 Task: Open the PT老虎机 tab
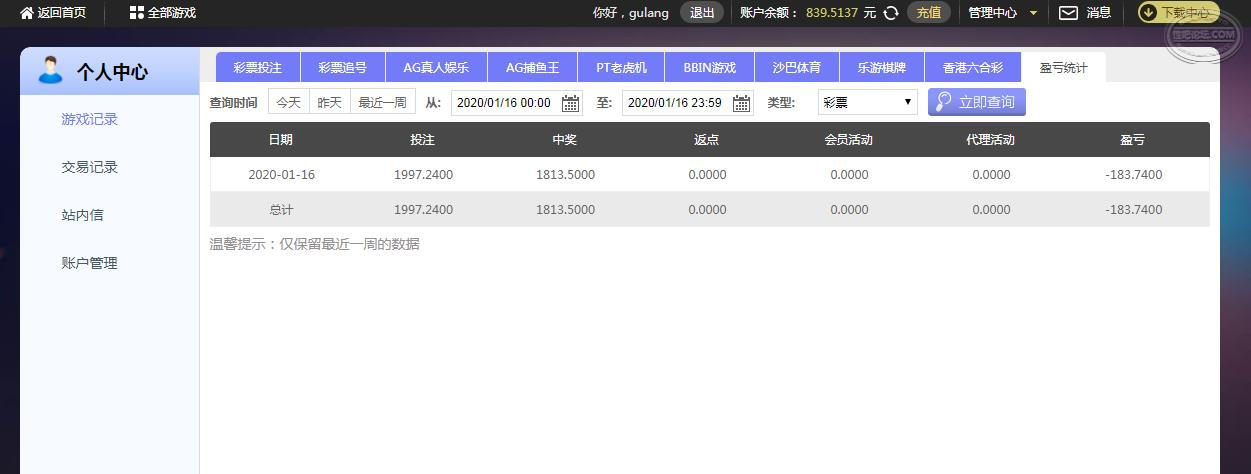[622, 67]
